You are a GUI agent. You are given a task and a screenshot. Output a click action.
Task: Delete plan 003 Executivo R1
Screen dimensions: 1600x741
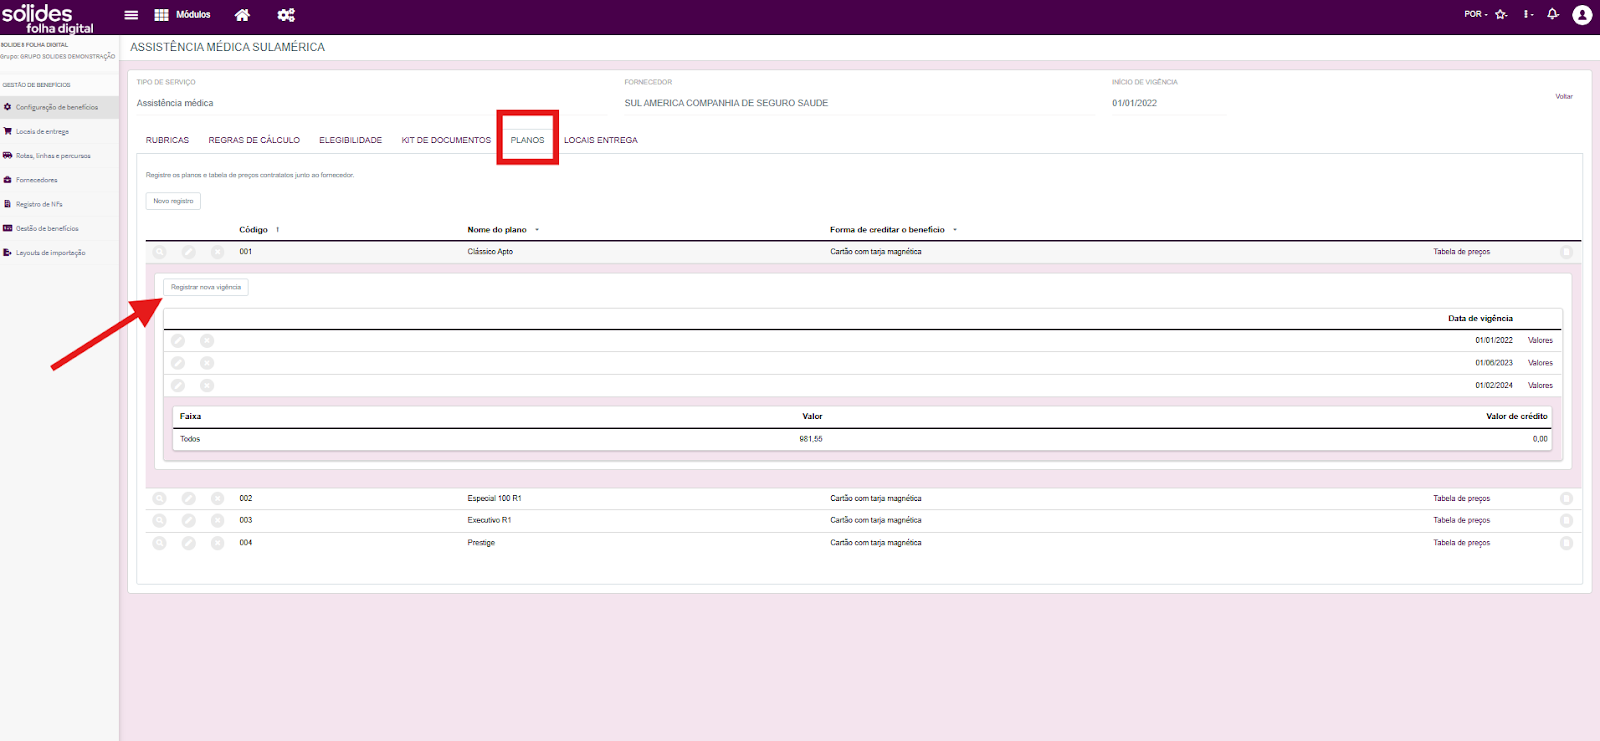[217, 520]
